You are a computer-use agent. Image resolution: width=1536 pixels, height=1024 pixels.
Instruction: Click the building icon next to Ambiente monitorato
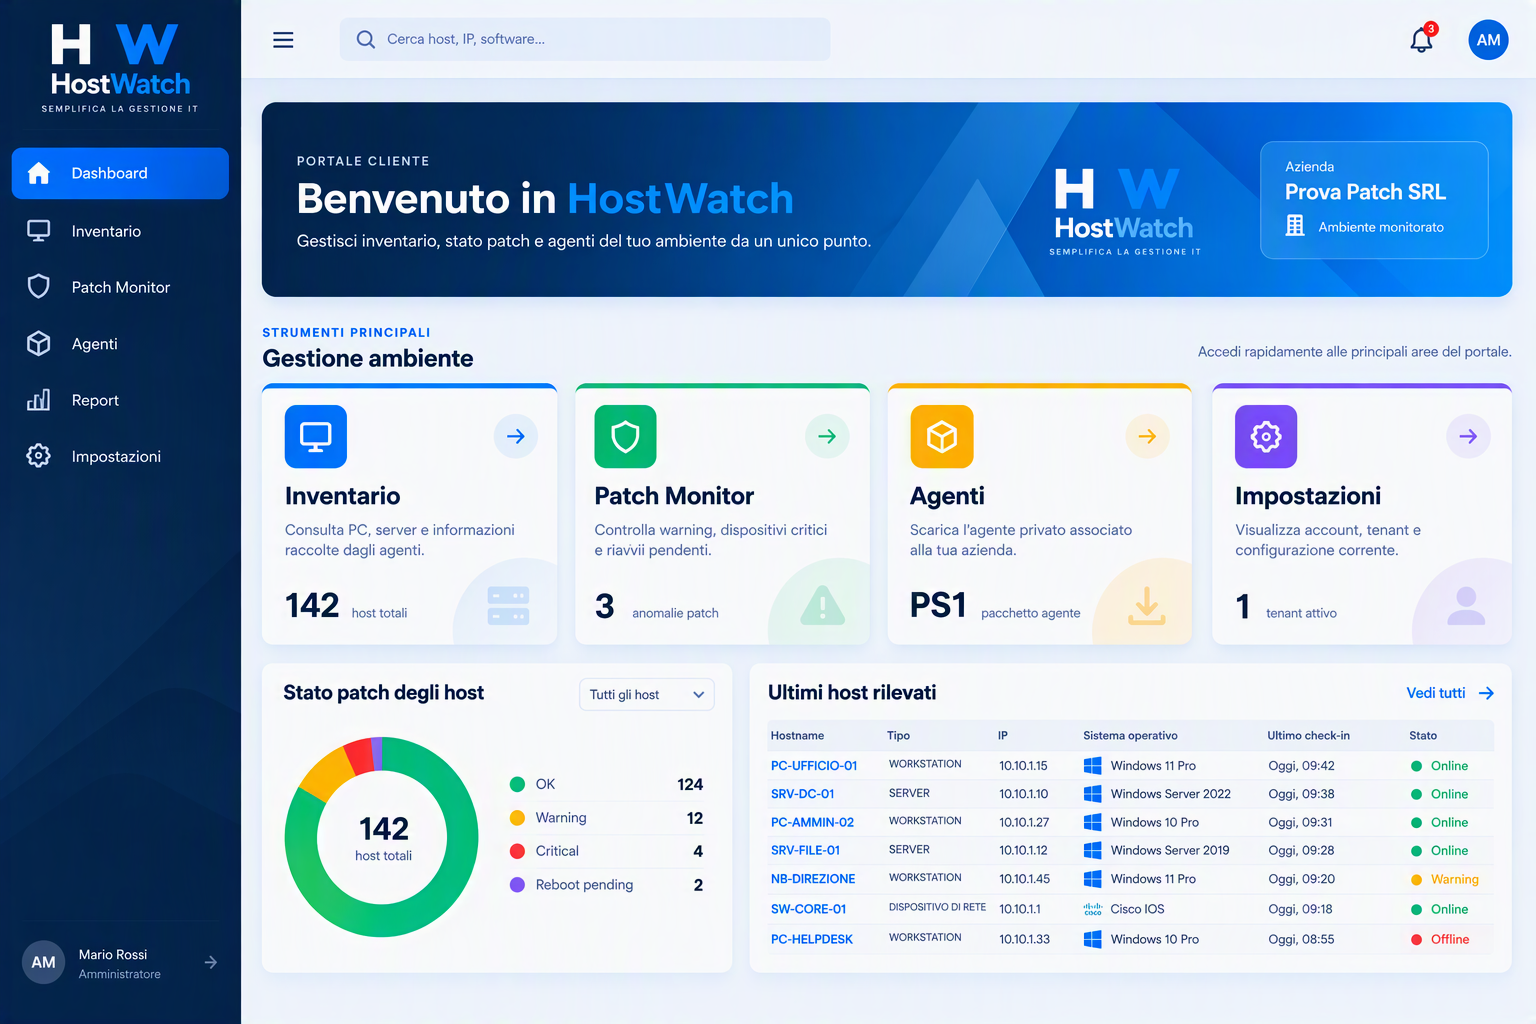1295,226
